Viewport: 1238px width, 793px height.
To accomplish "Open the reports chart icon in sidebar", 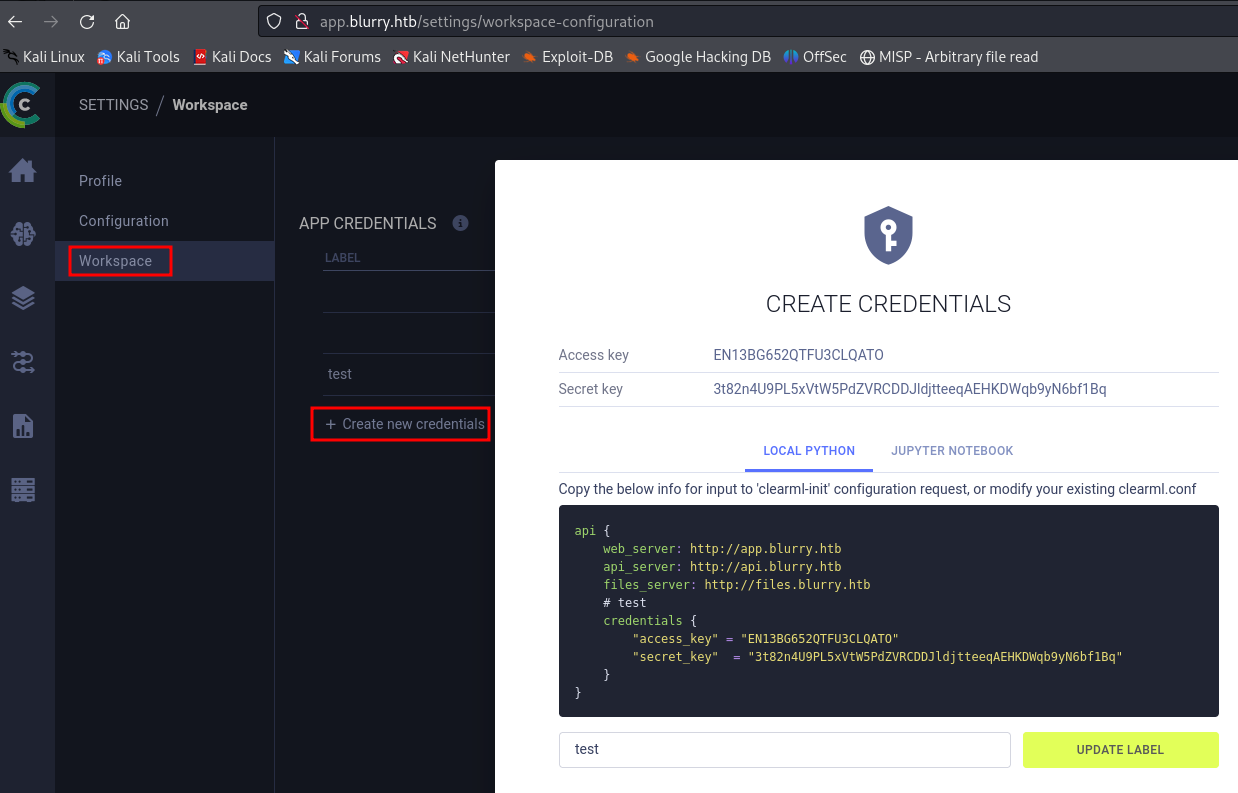I will pos(22,426).
